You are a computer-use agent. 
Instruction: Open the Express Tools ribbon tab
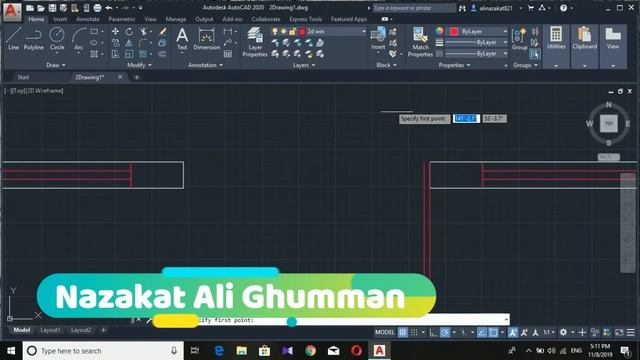point(305,19)
